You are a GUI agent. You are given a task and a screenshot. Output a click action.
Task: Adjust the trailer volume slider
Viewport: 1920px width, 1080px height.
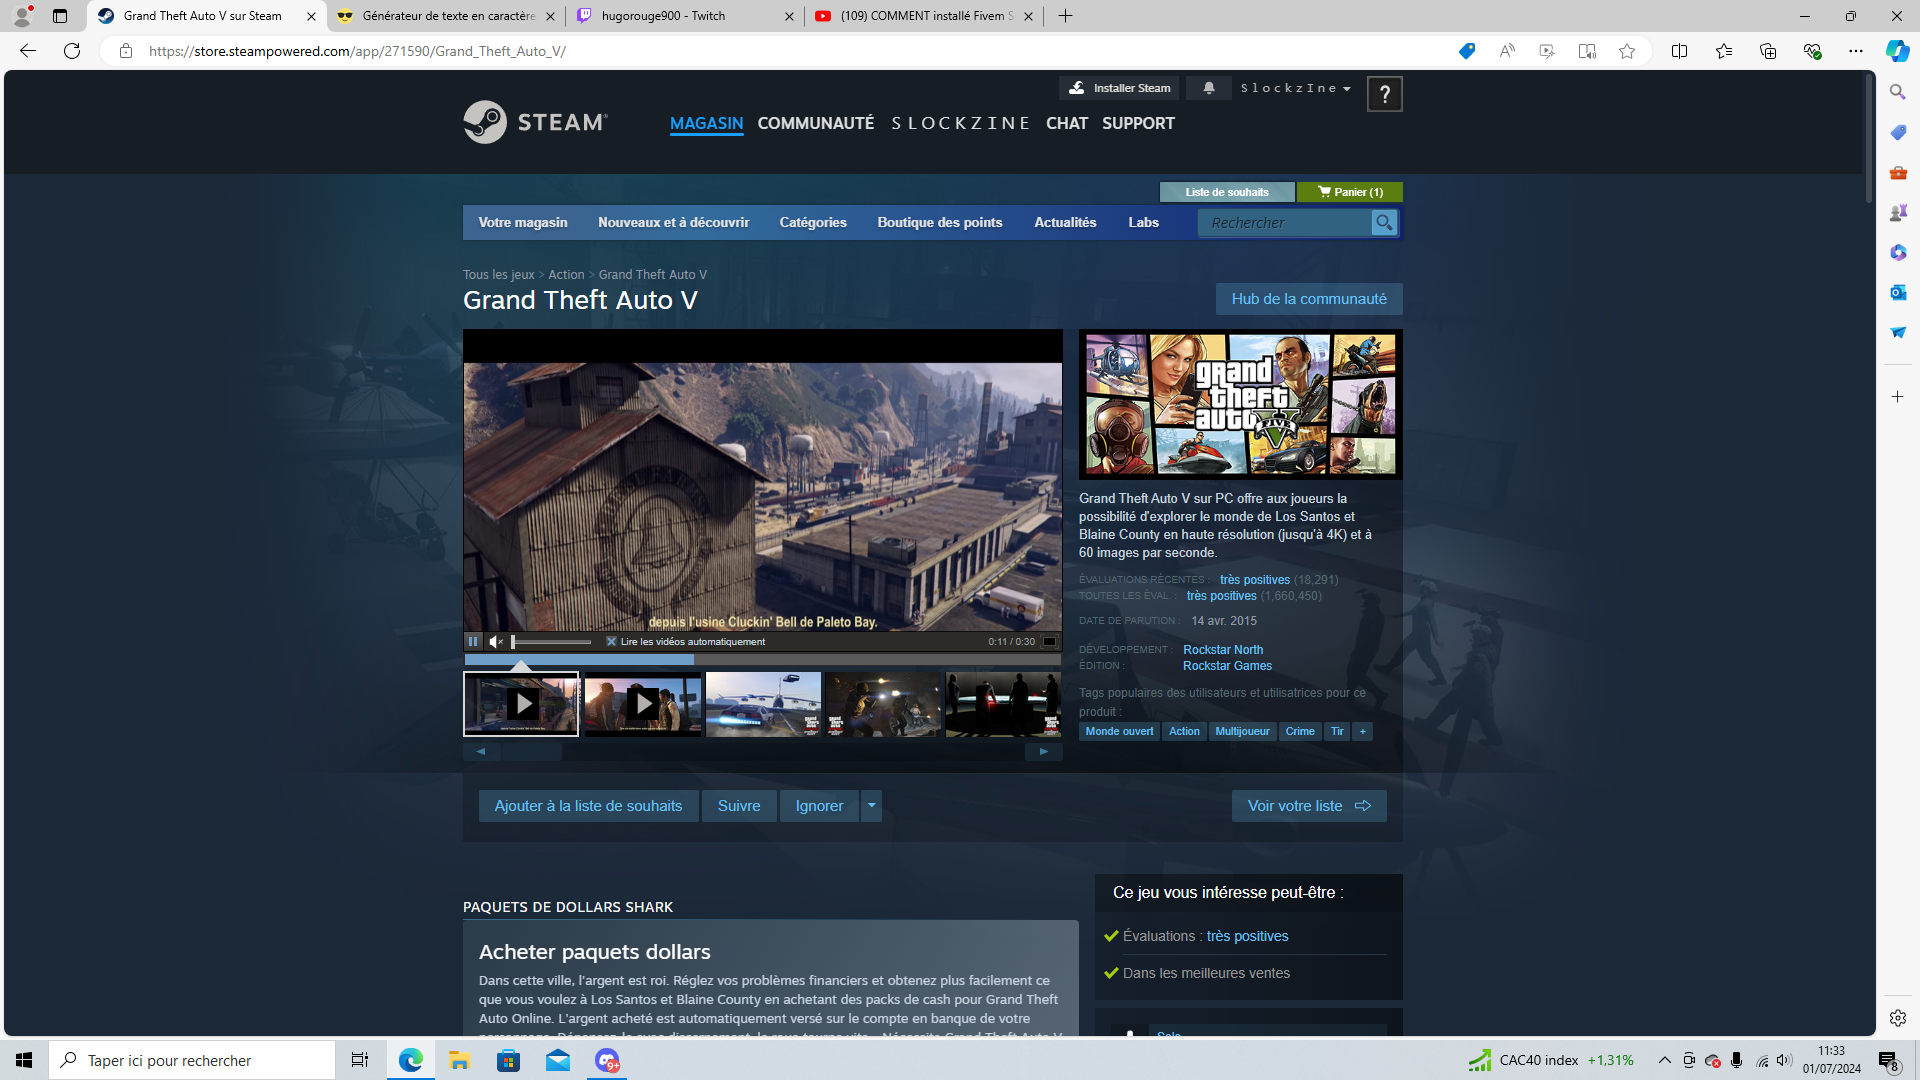pyautogui.click(x=551, y=642)
